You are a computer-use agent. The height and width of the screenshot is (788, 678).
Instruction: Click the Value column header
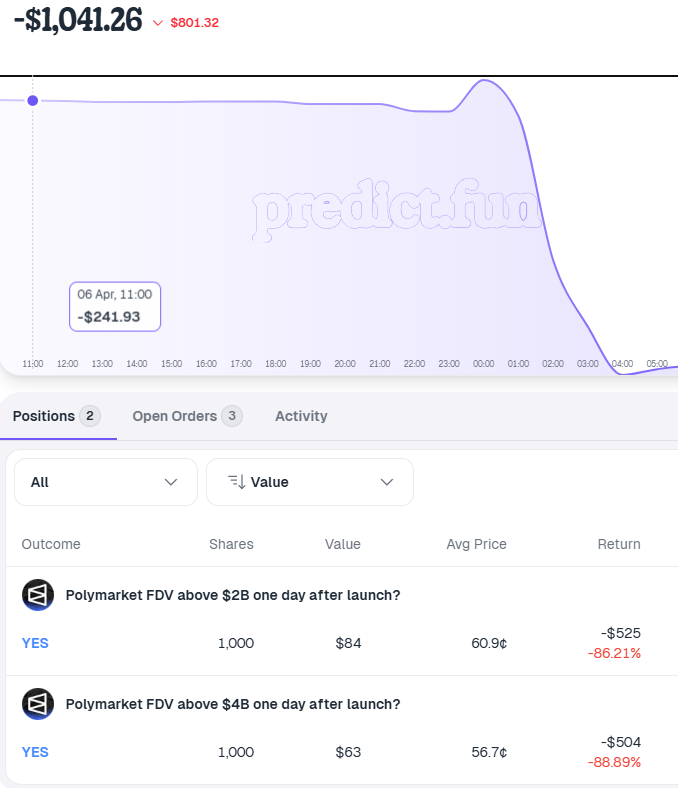tap(343, 544)
